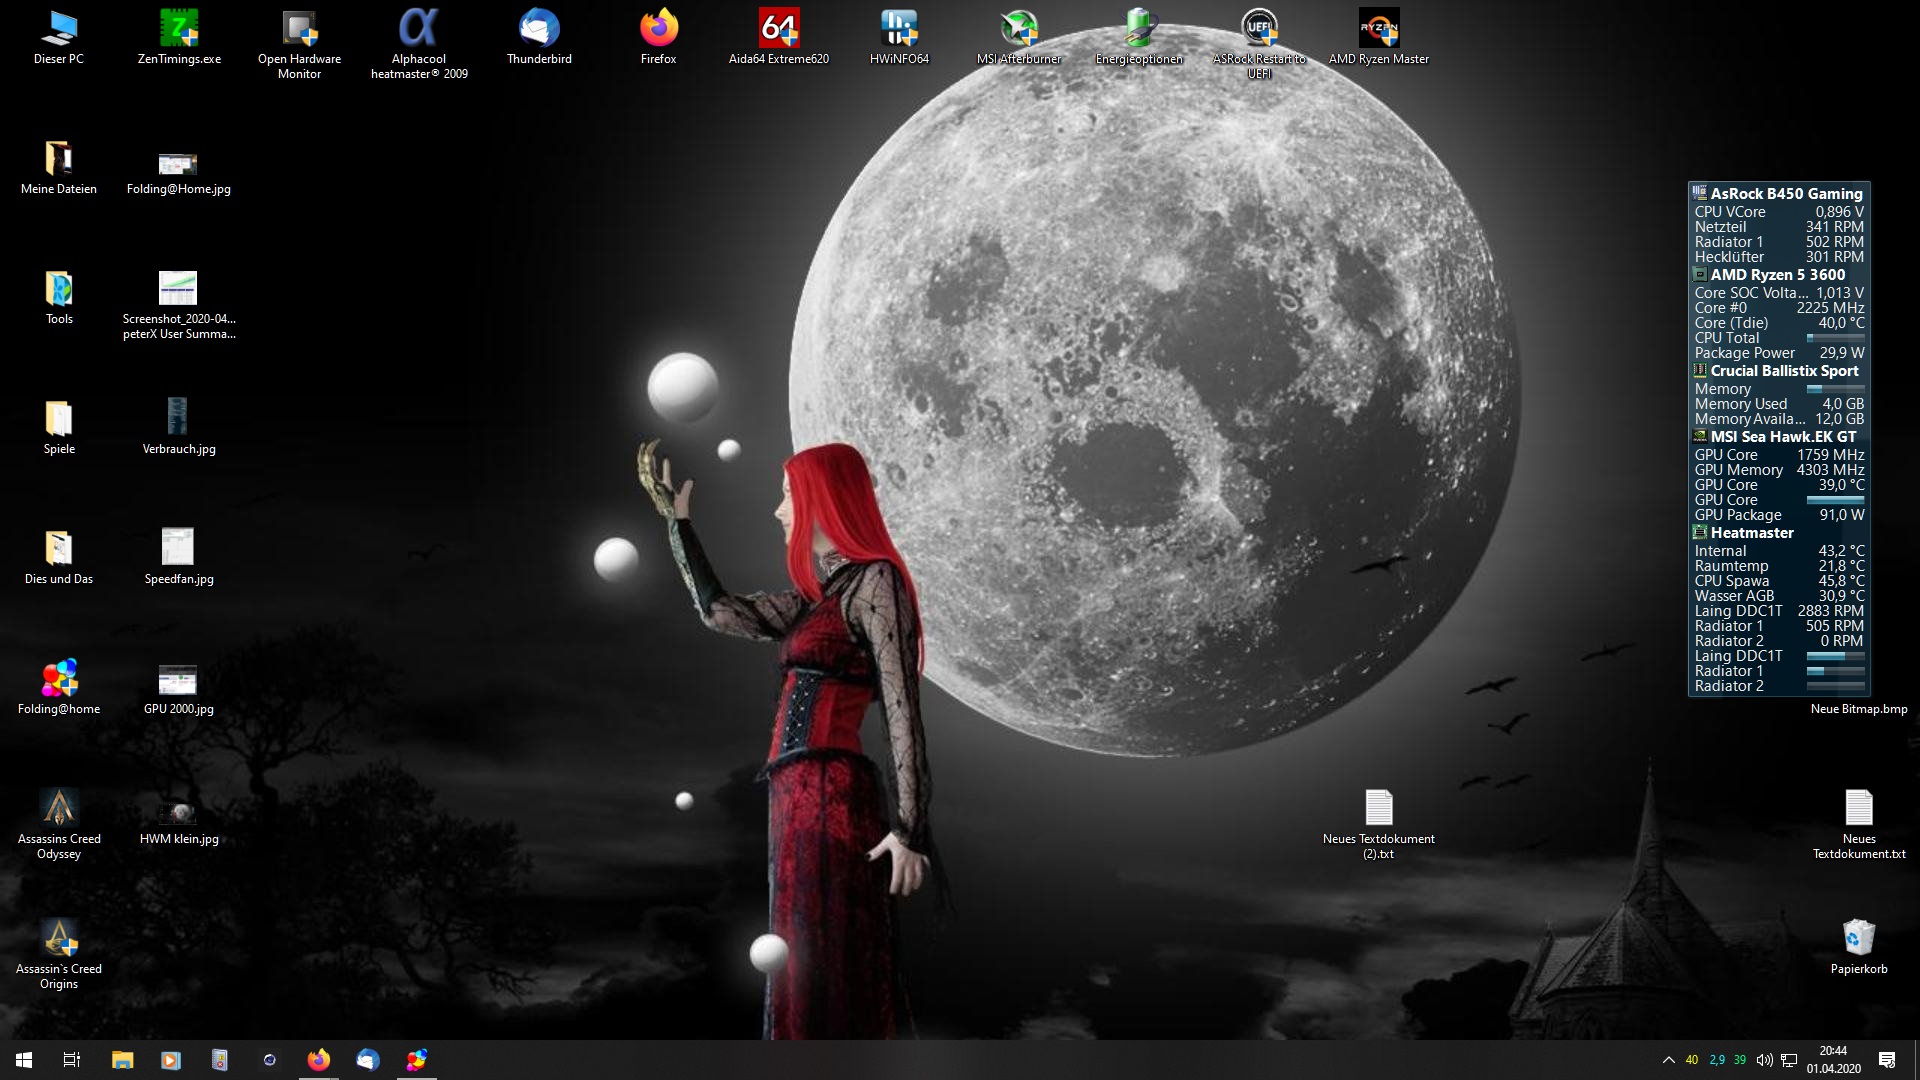Screen dimensions: 1920x1080
Task: Select the Energieoptionen desktop shortcut
Action: pyautogui.click(x=1139, y=30)
